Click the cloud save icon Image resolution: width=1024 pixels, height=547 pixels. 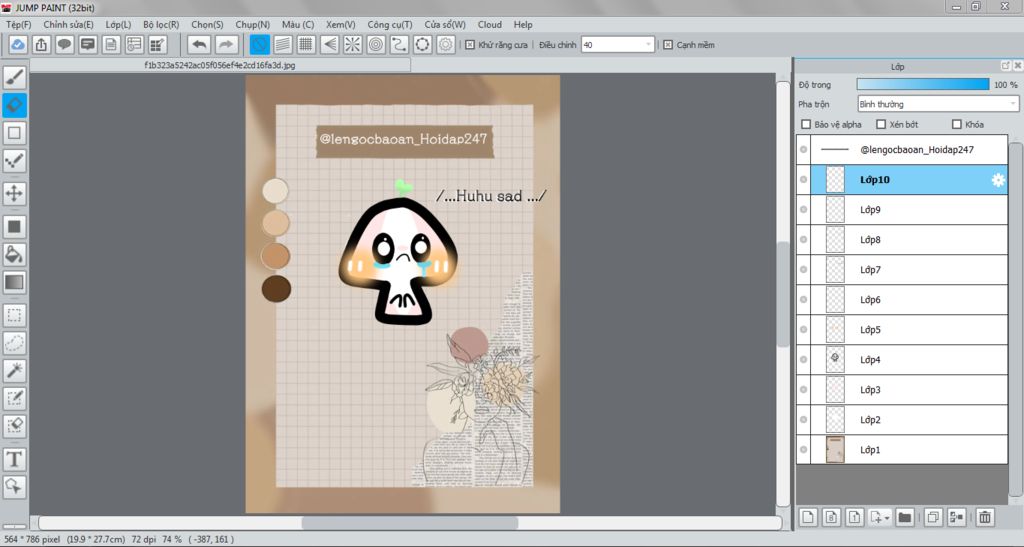18,44
